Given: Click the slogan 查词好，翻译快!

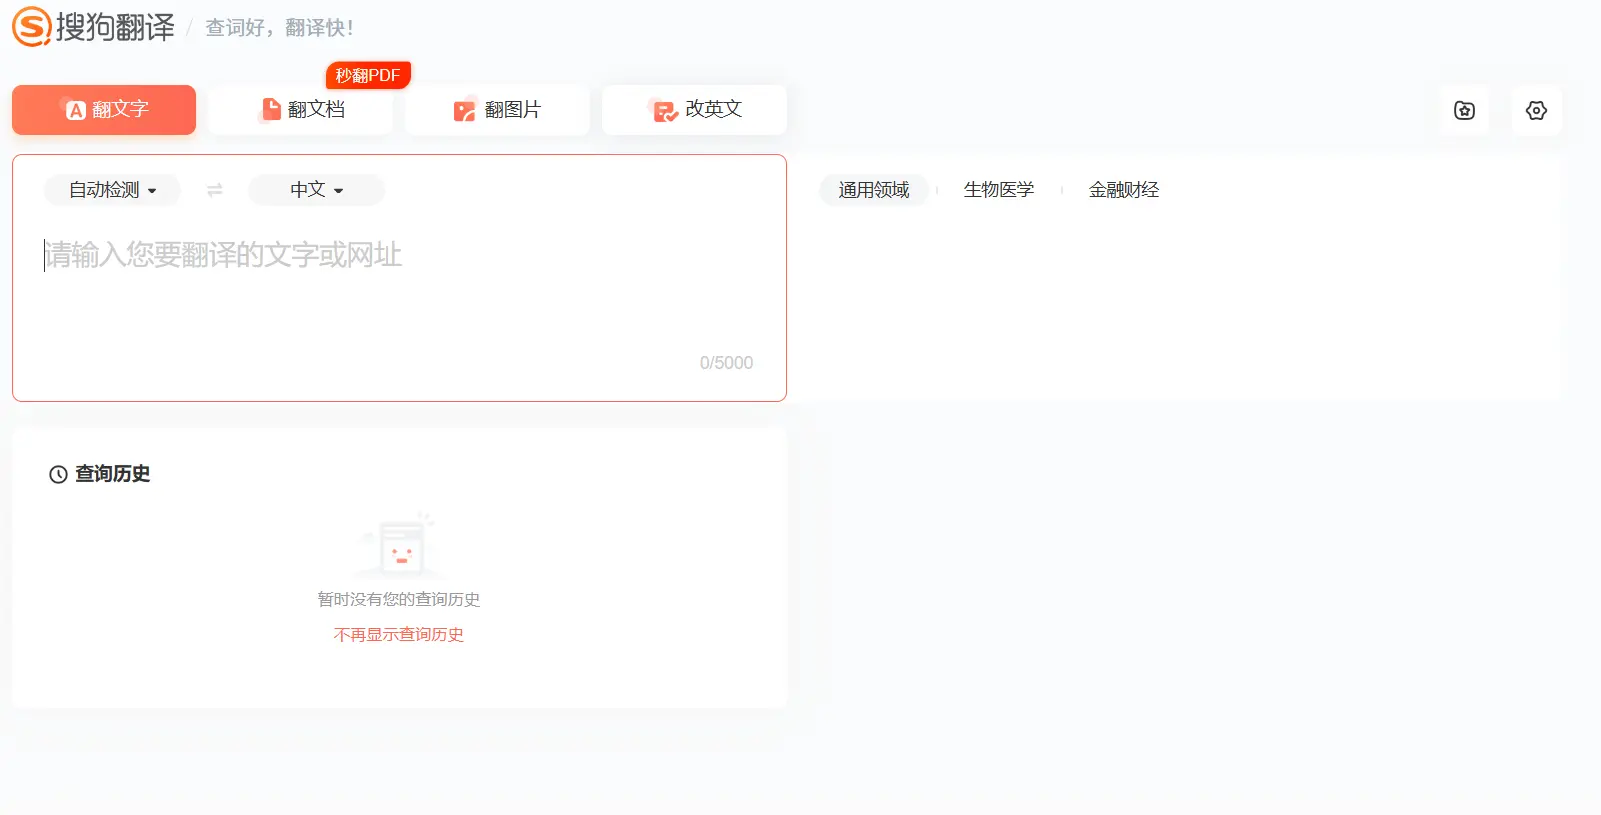Looking at the screenshot, I should pos(279,28).
